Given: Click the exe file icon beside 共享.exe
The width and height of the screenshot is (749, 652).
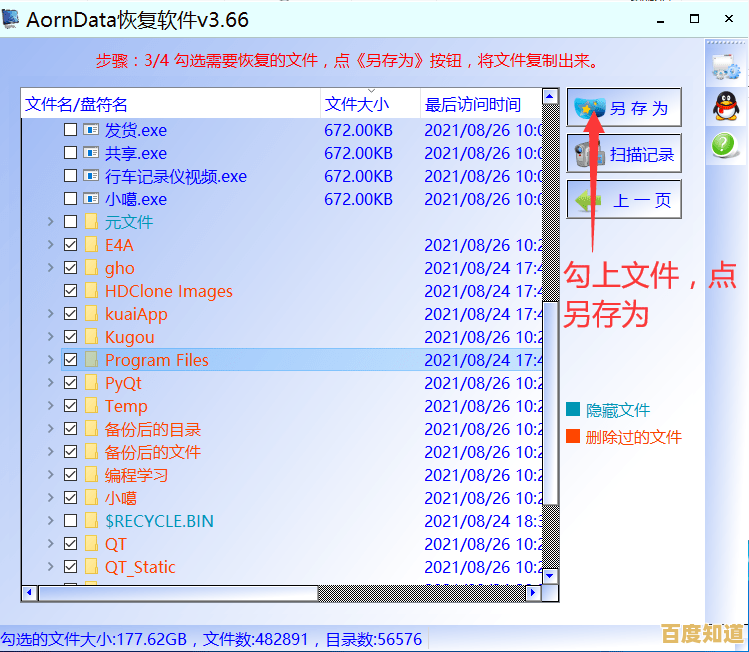Looking at the screenshot, I should click(x=91, y=152).
